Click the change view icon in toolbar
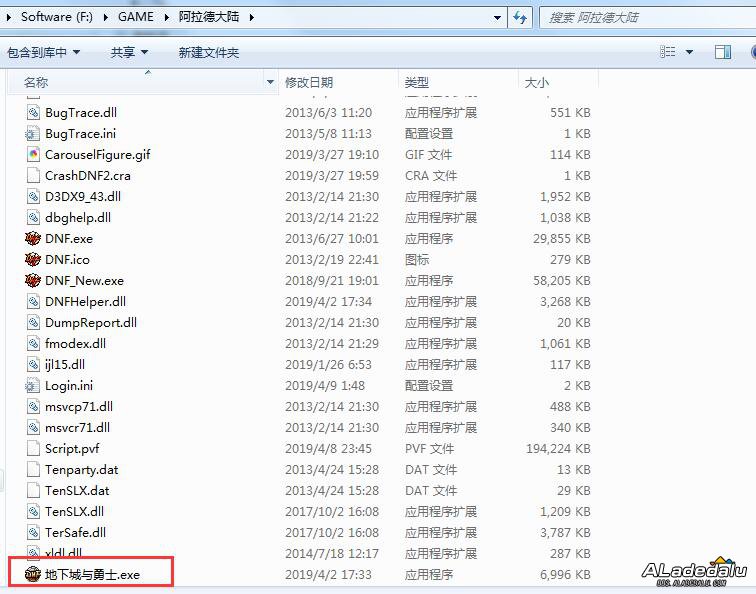The width and height of the screenshot is (756, 594). (x=668, y=52)
